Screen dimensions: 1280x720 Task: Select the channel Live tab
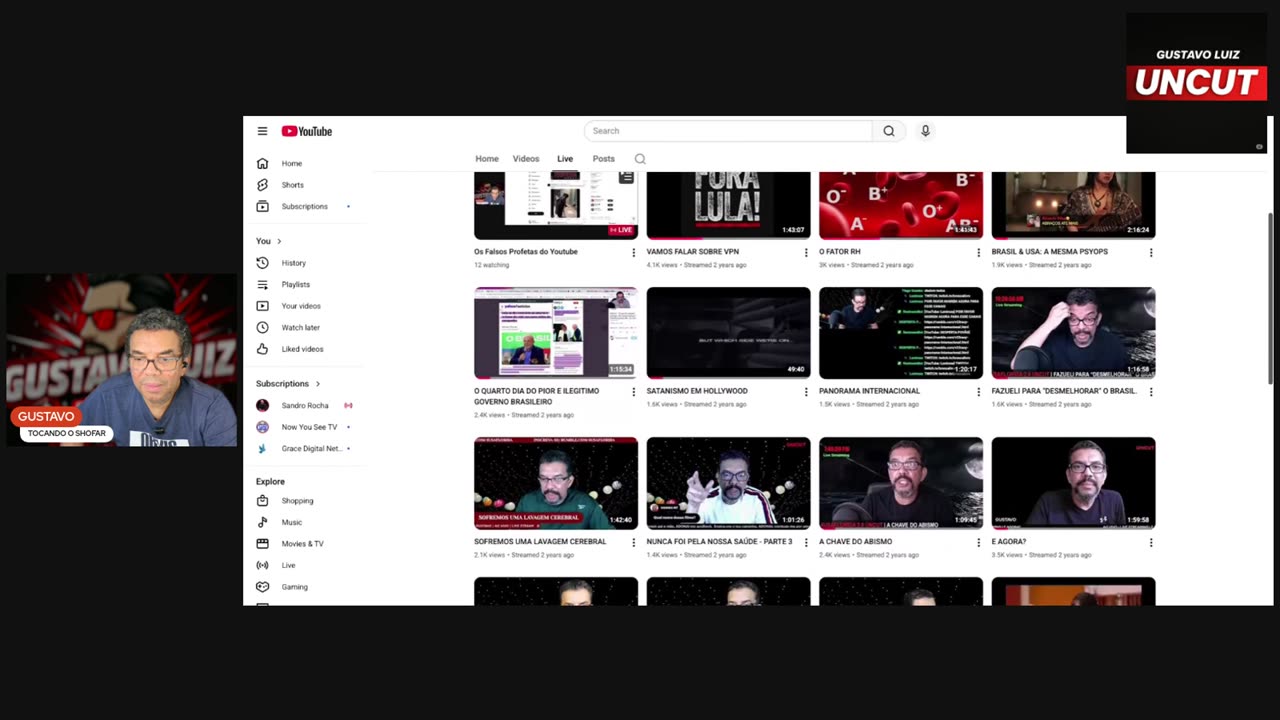pos(565,159)
